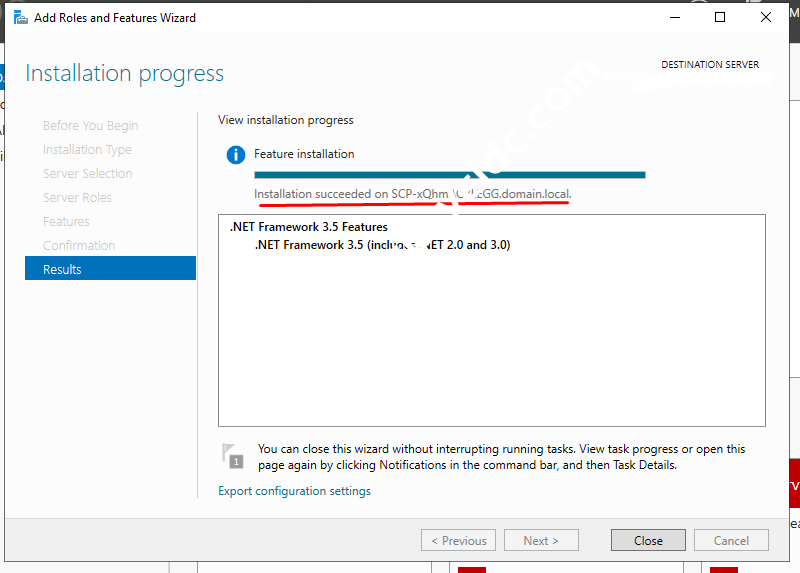Close the wizard with the X button
The width and height of the screenshot is (800, 573).
click(765, 17)
